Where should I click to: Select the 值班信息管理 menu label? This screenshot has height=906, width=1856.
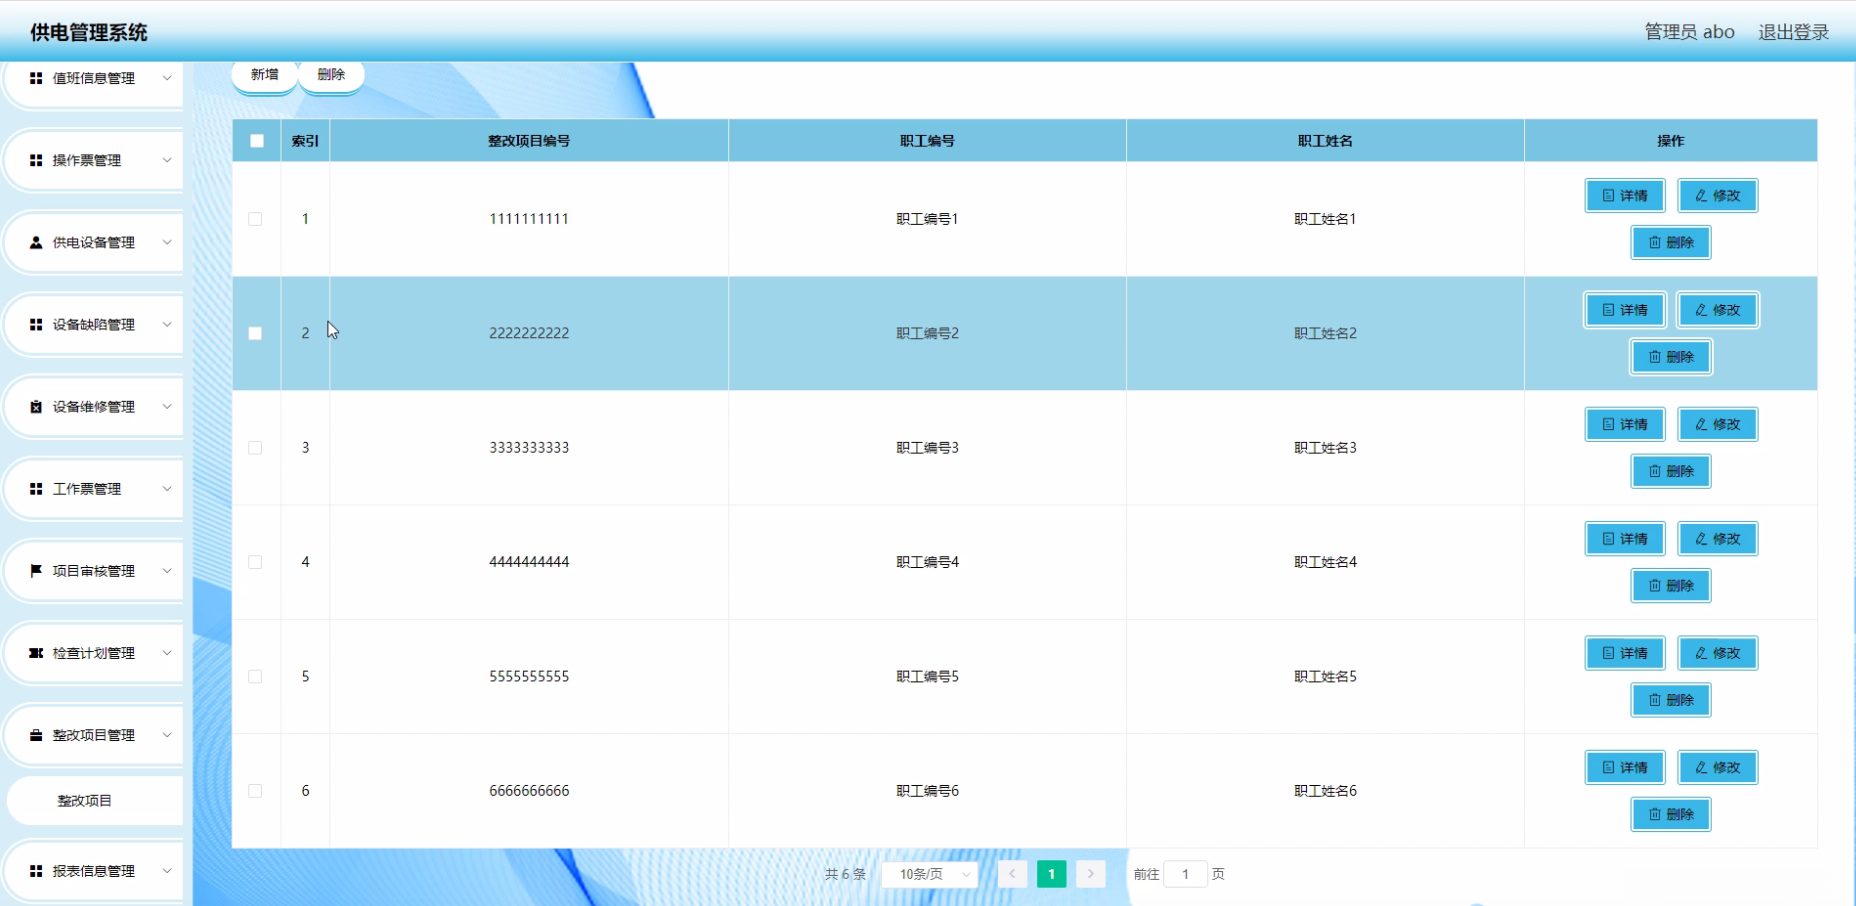coord(93,78)
